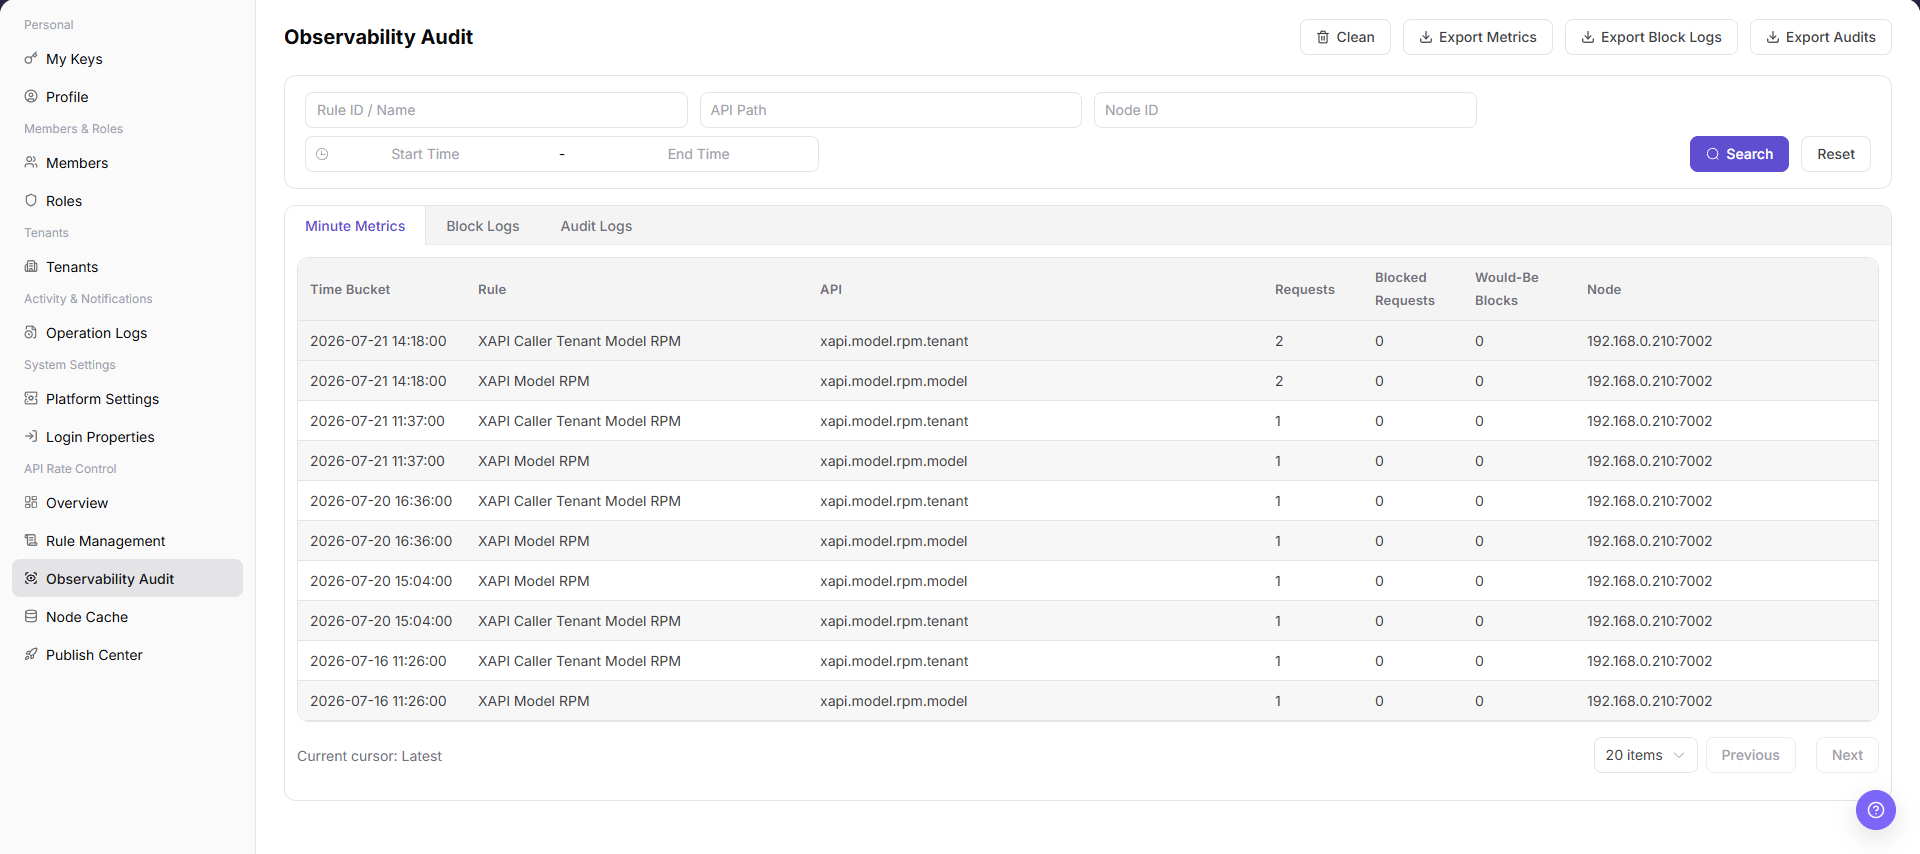Click time cell 2026-07-21 14:18:00 of Tenant RPM row

tap(378, 341)
